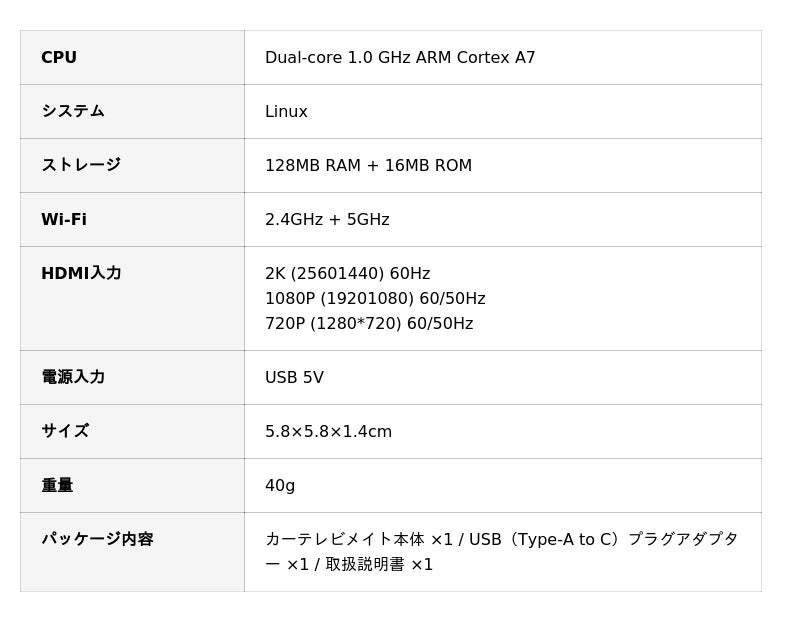Click the 重量 row label

(57, 485)
